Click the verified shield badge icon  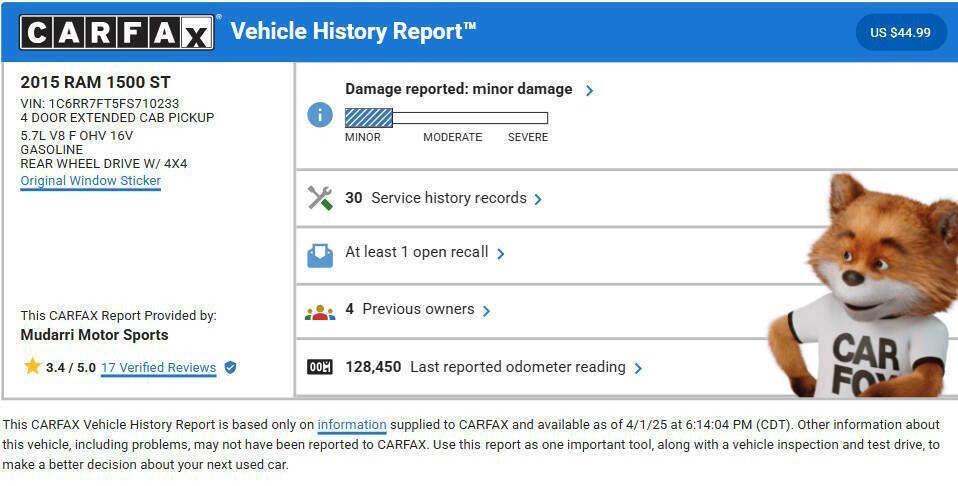(x=230, y=367)
